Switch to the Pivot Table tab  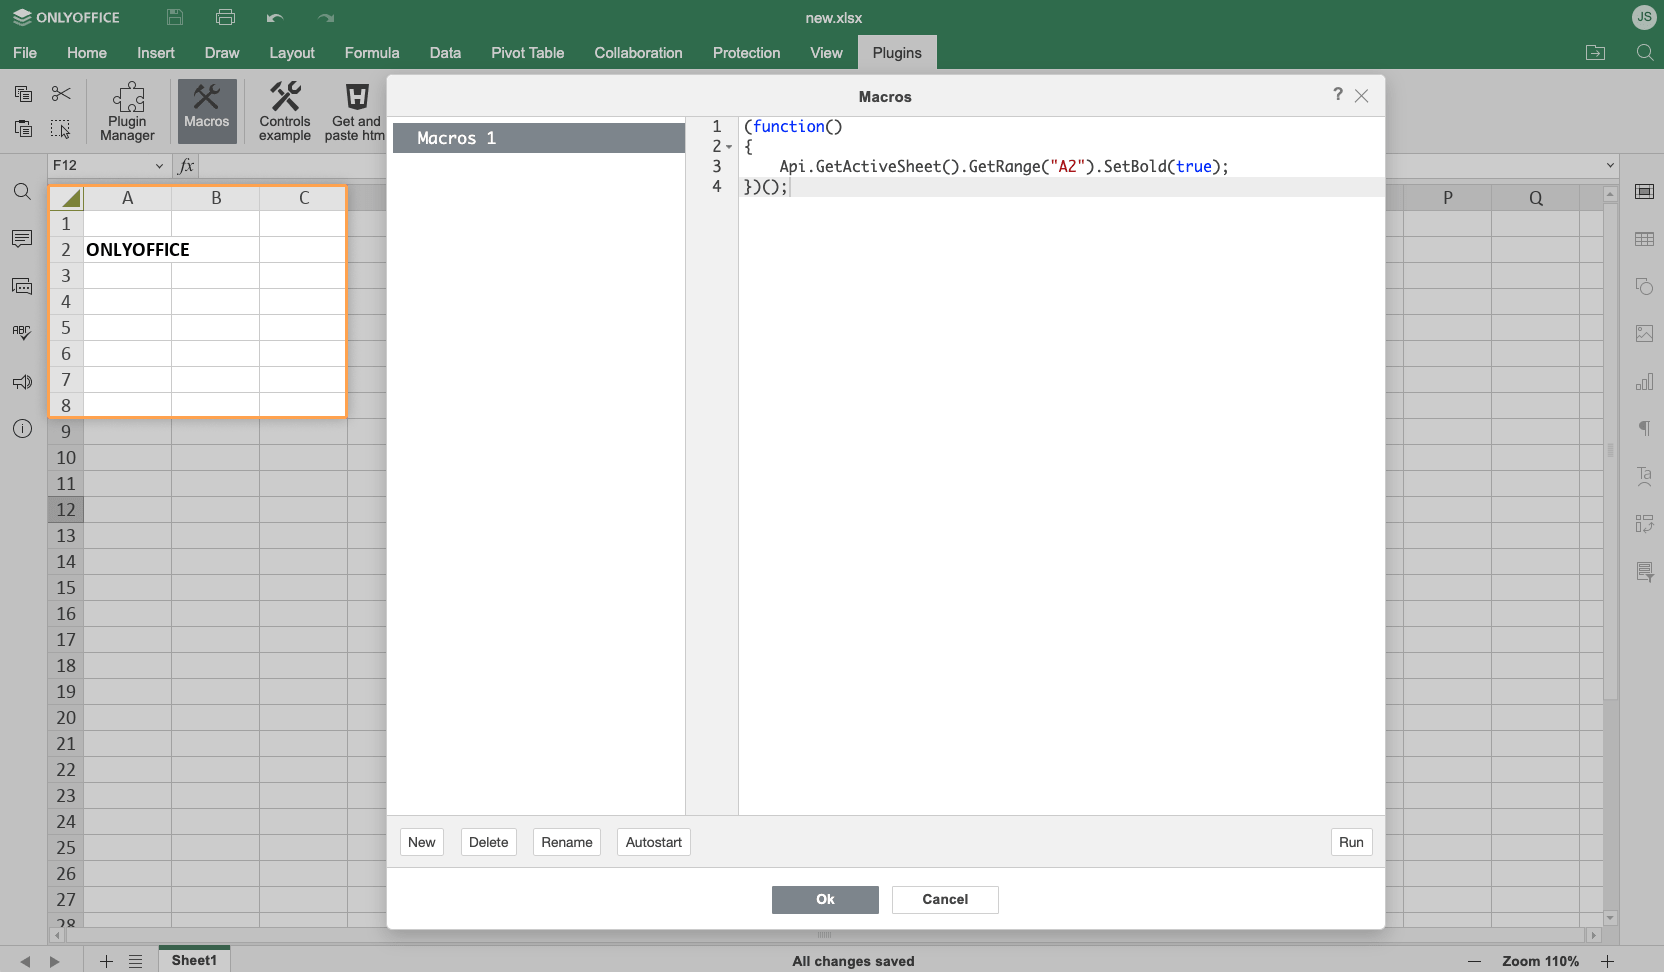click(x=528, y=53)
